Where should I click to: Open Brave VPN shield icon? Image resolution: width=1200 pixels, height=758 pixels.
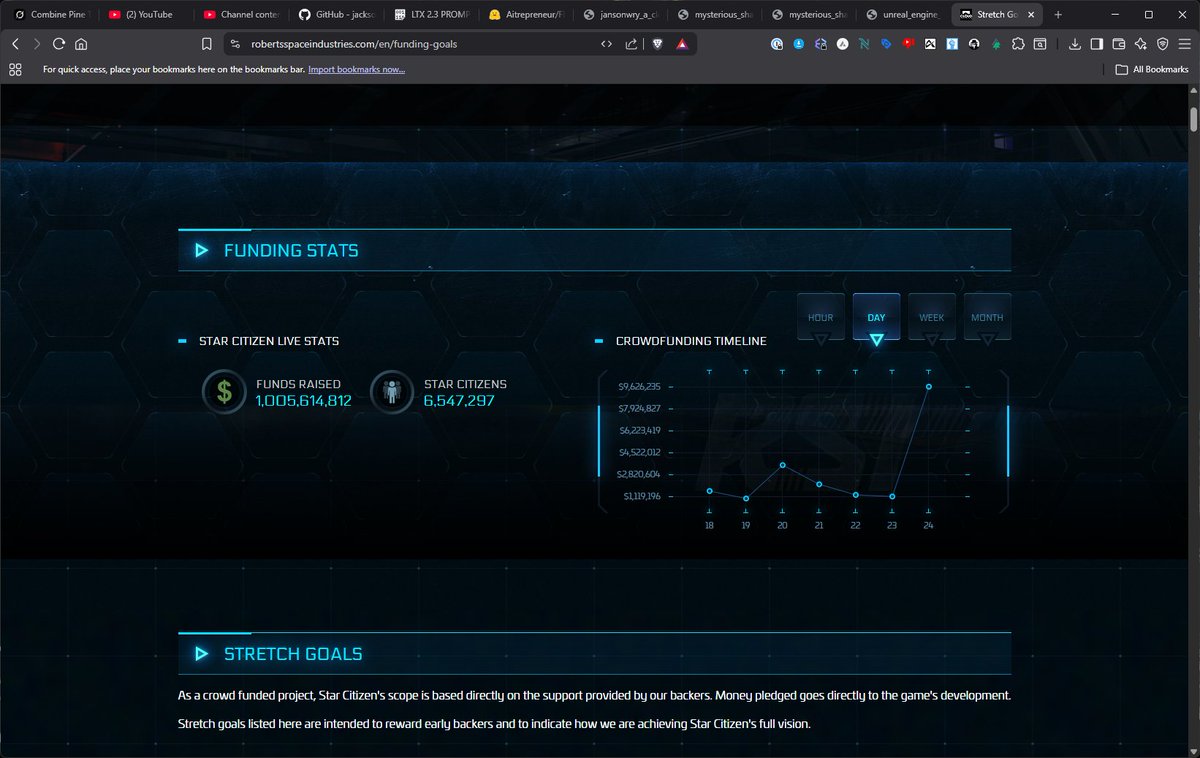click(x=1162, y=44)
